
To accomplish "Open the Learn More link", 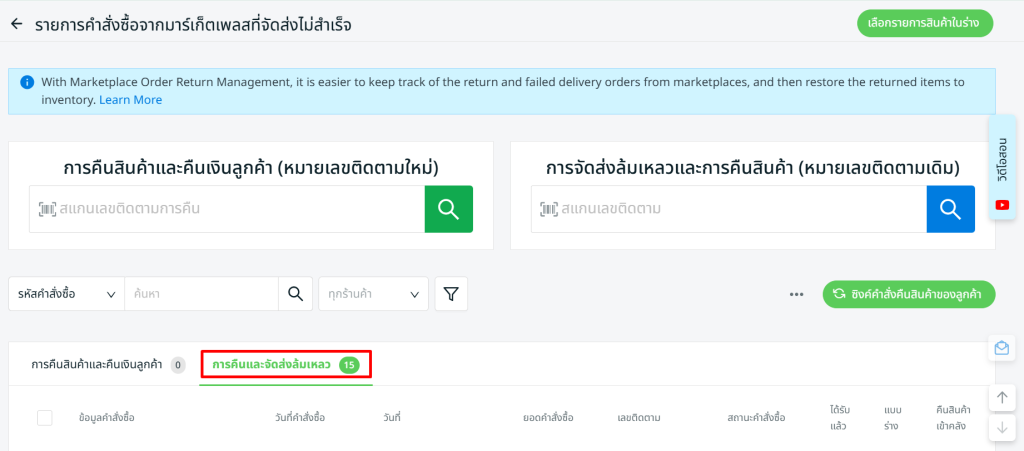I will point(130,100).
